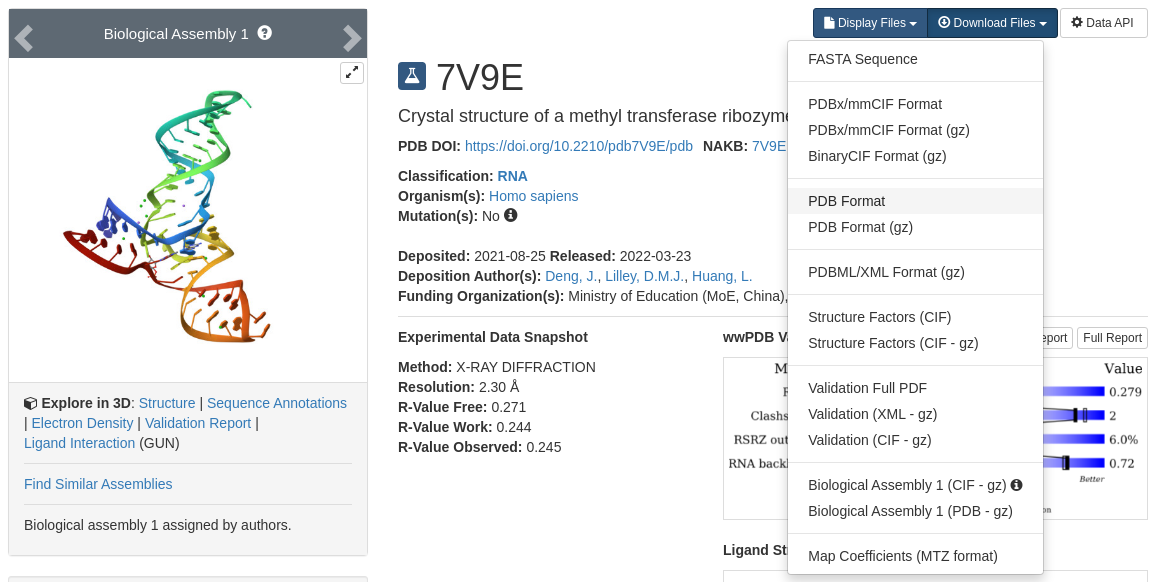The height and width of the screenshot is (582, 1174).
Task: Go to the next biological assembly
Action: tap(352, 38)
